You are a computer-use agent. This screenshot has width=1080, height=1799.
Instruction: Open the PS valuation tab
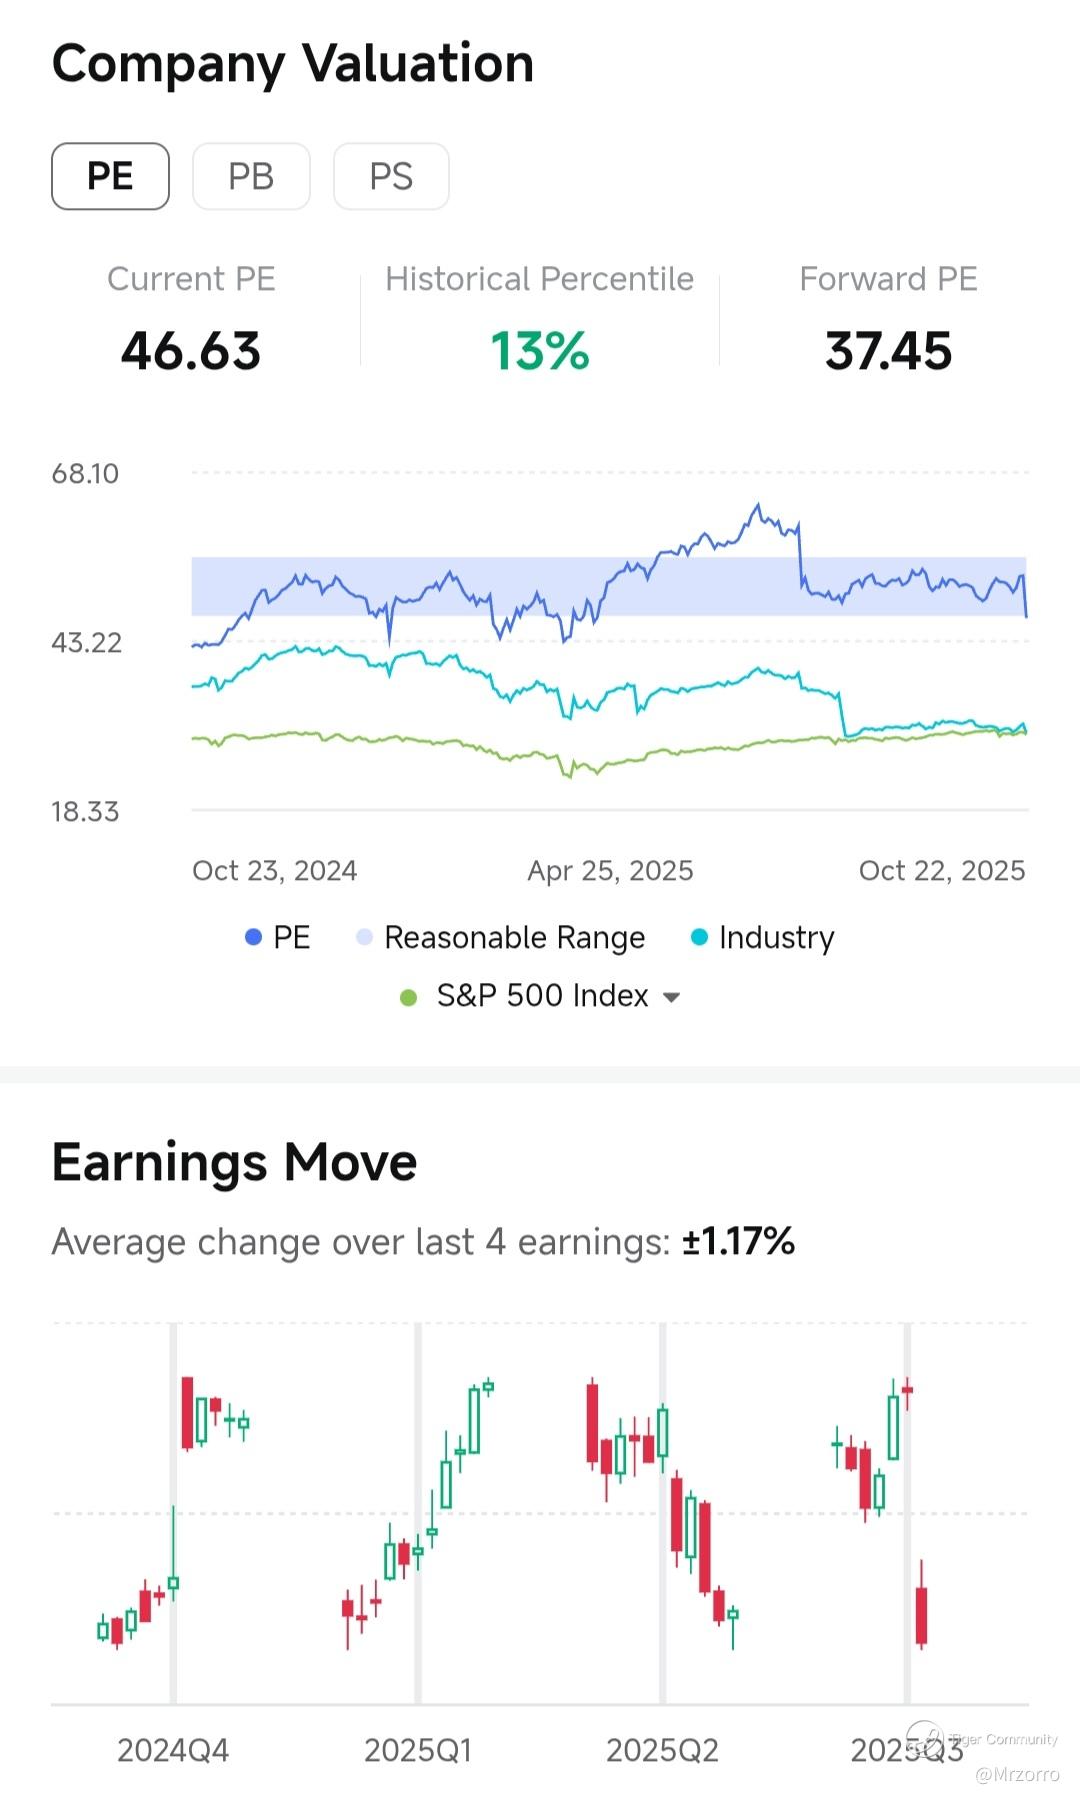click(x=391, y=177)
